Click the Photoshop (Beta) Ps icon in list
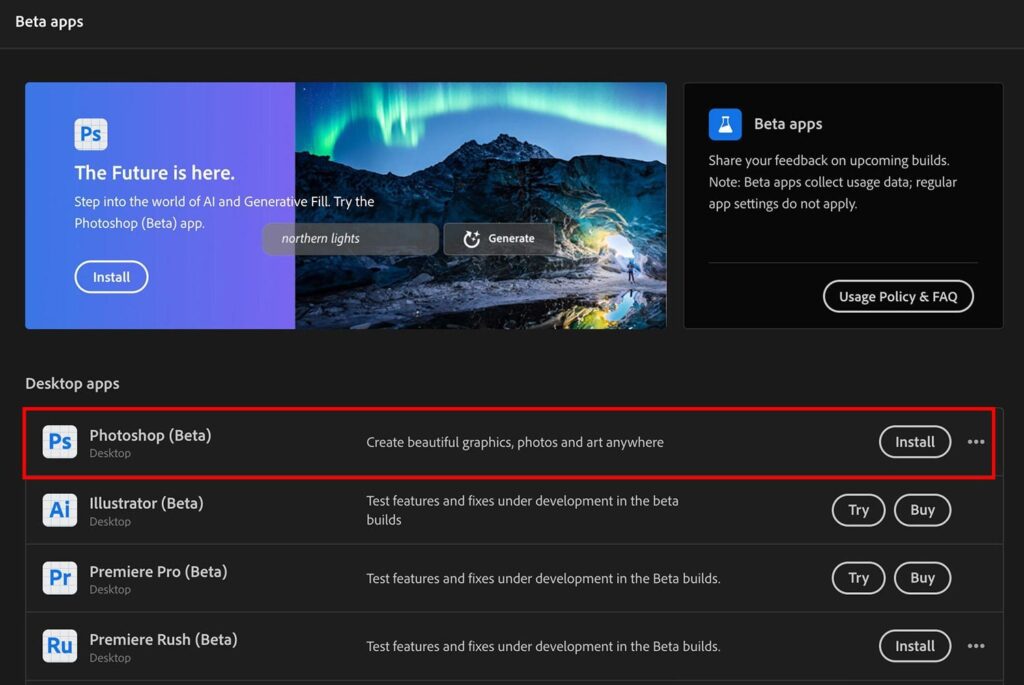Image resolution: width=1024 pixels, height=685 pixels. 60,442
